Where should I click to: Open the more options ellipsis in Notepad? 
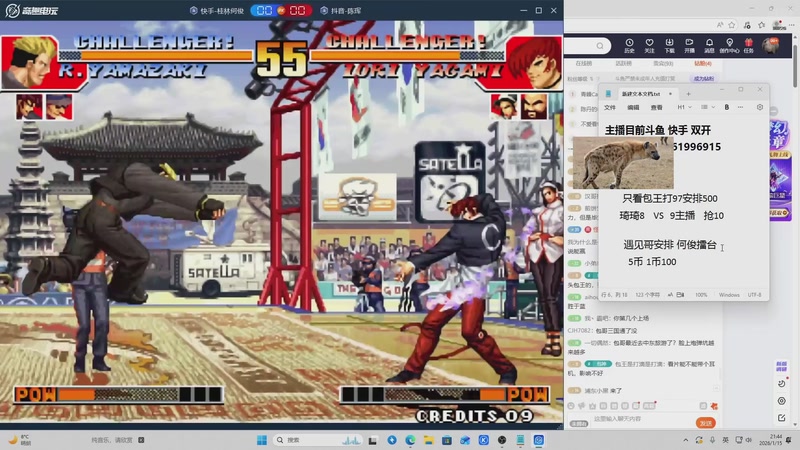740,107
